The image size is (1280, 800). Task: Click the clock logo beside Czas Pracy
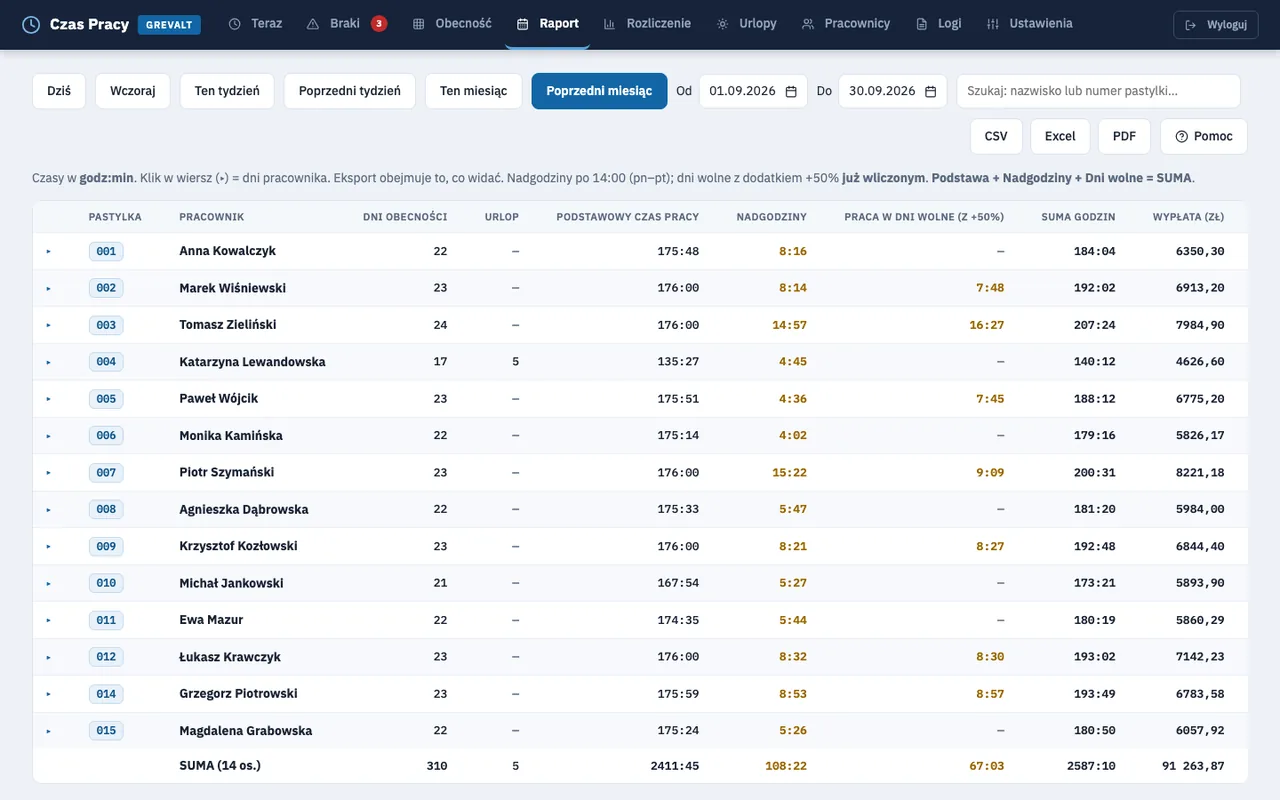tap(31, 24)
